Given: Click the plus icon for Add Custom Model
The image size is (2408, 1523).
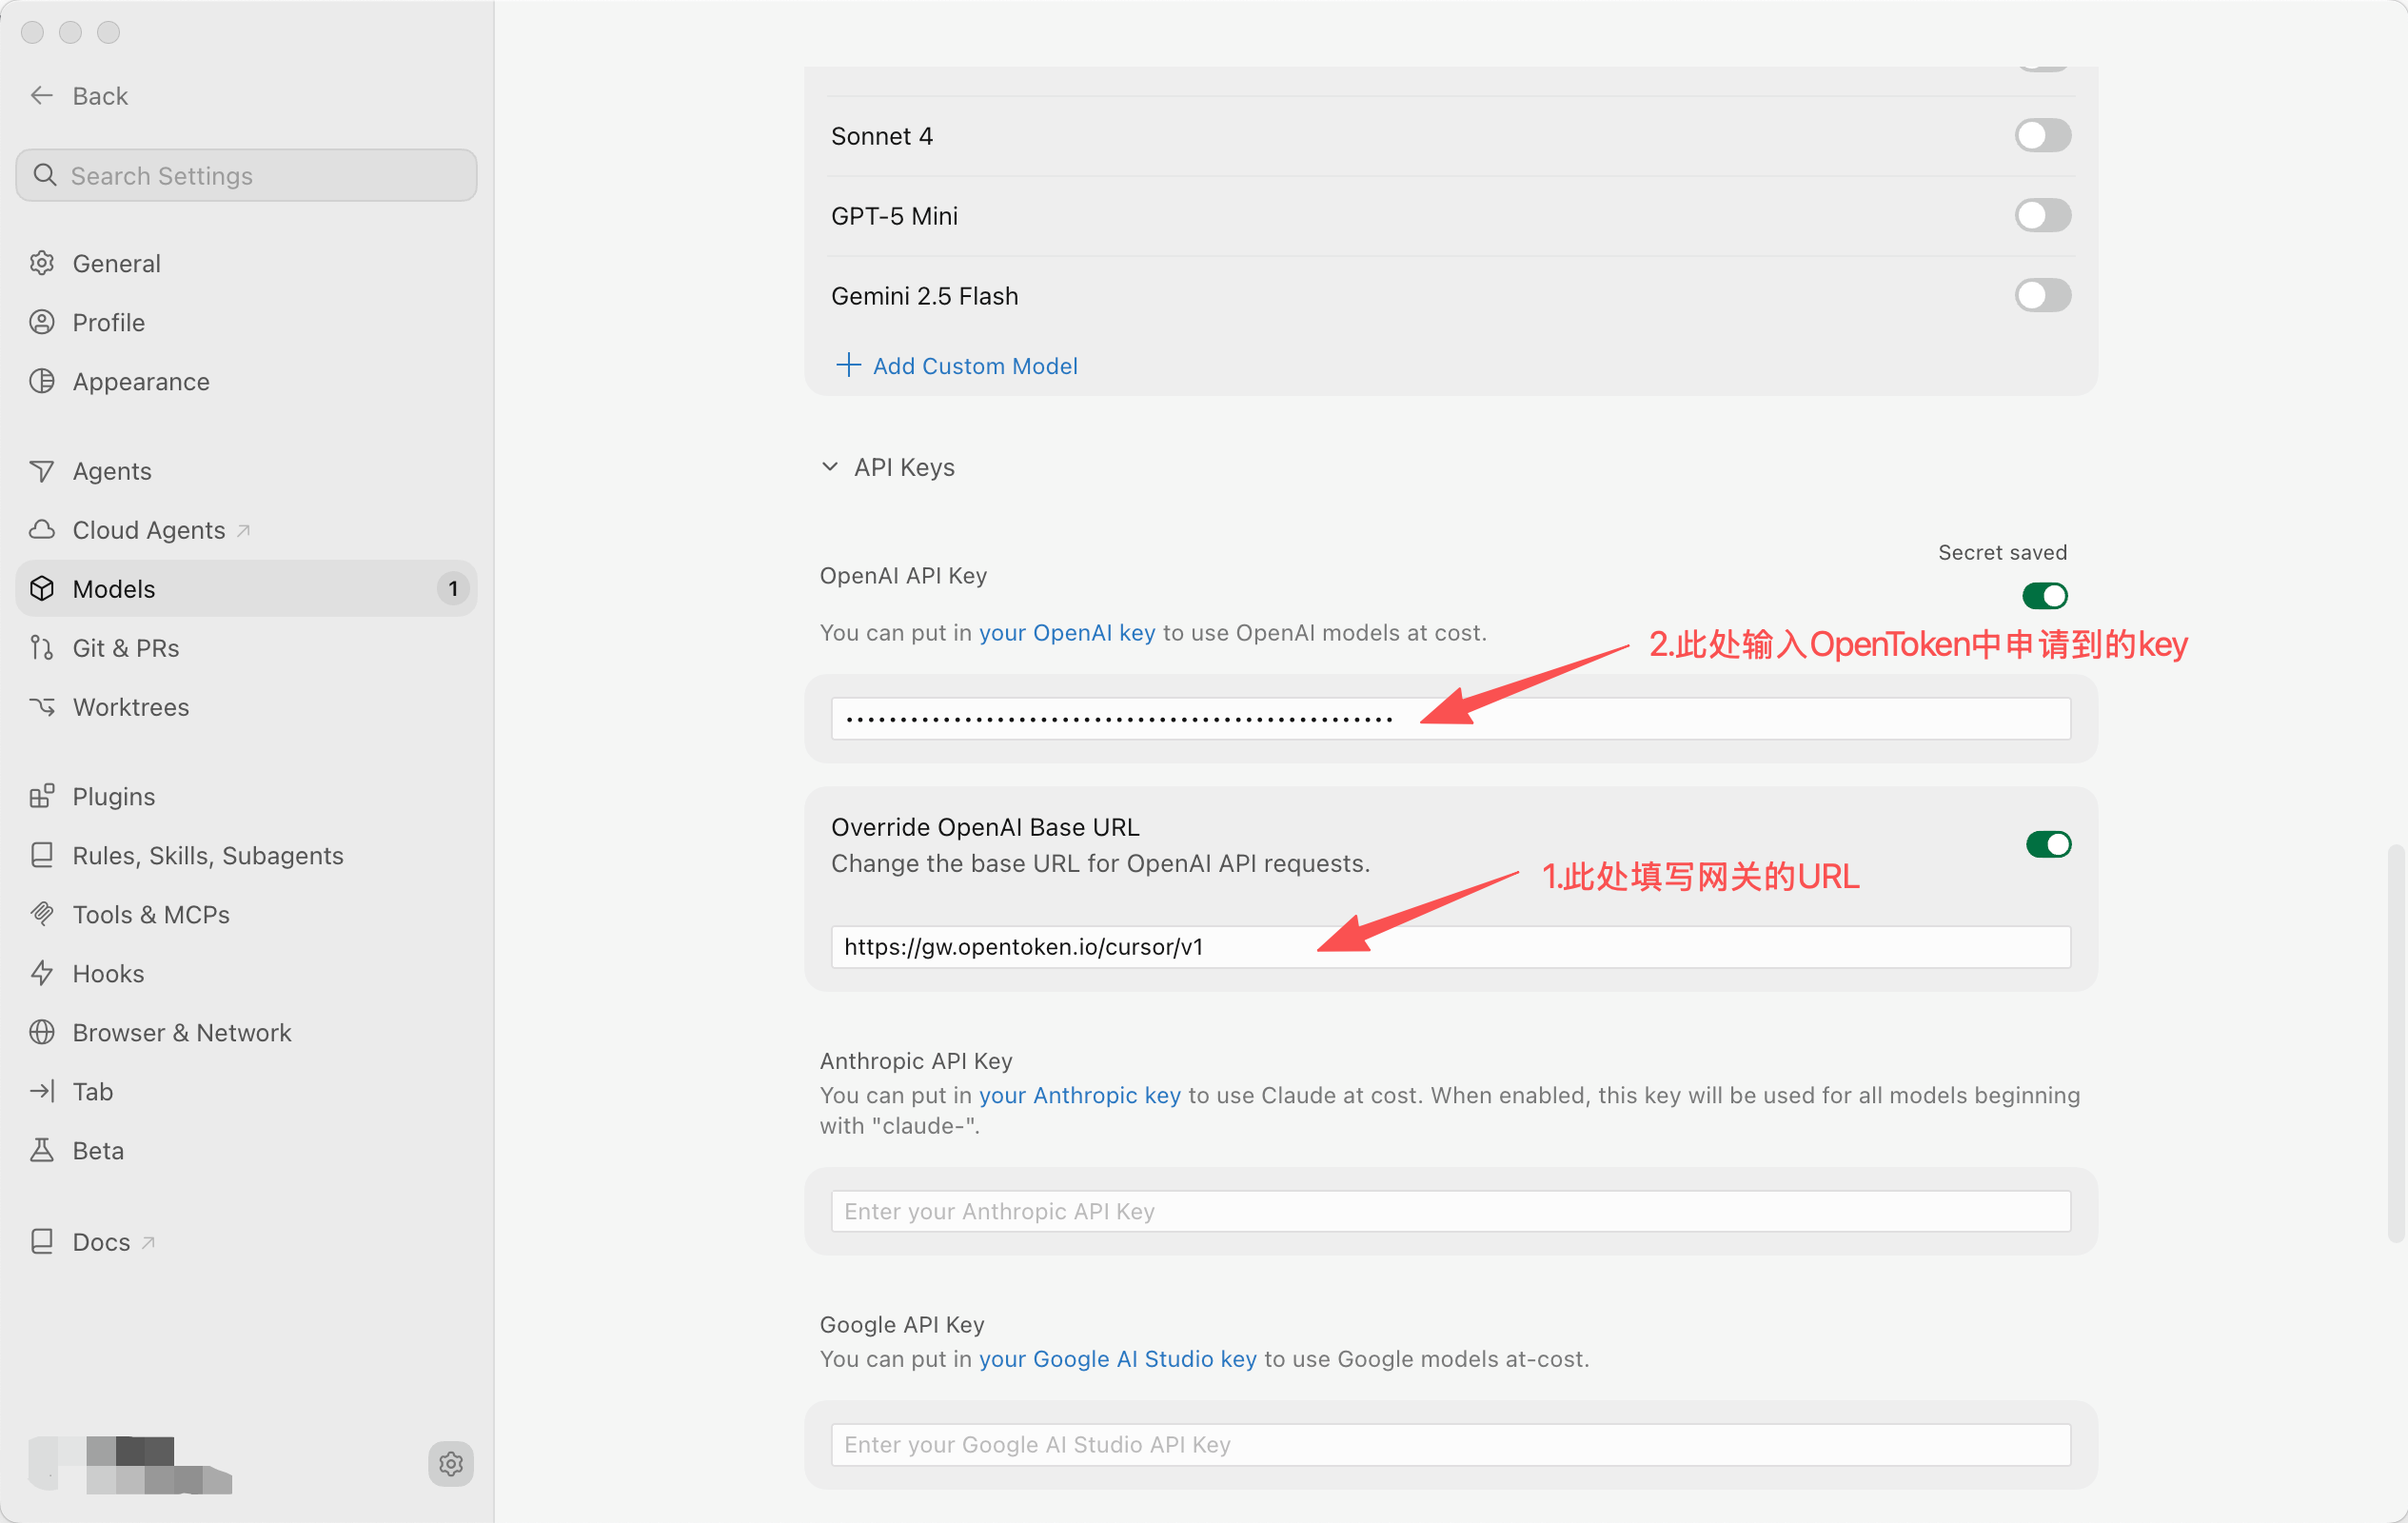Looking at the screenshot, I should [x=848, y=365].
